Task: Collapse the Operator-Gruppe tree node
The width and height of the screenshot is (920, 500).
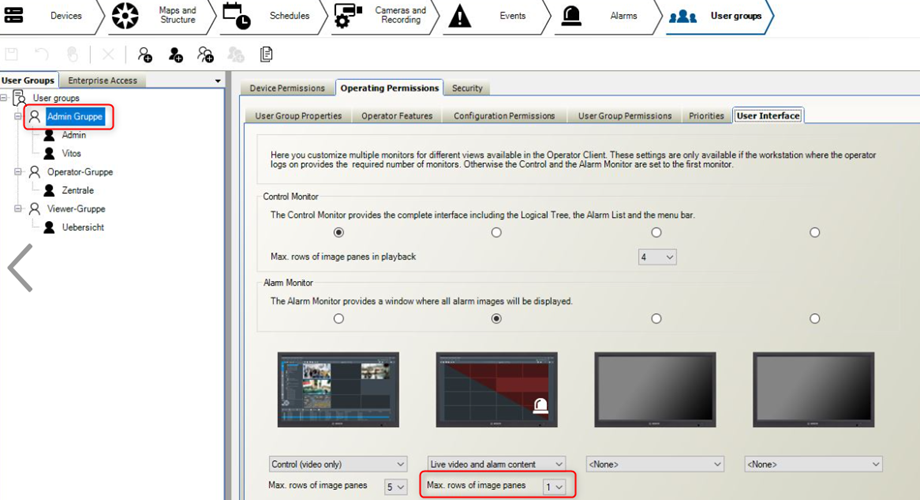Action: (18, 172)
